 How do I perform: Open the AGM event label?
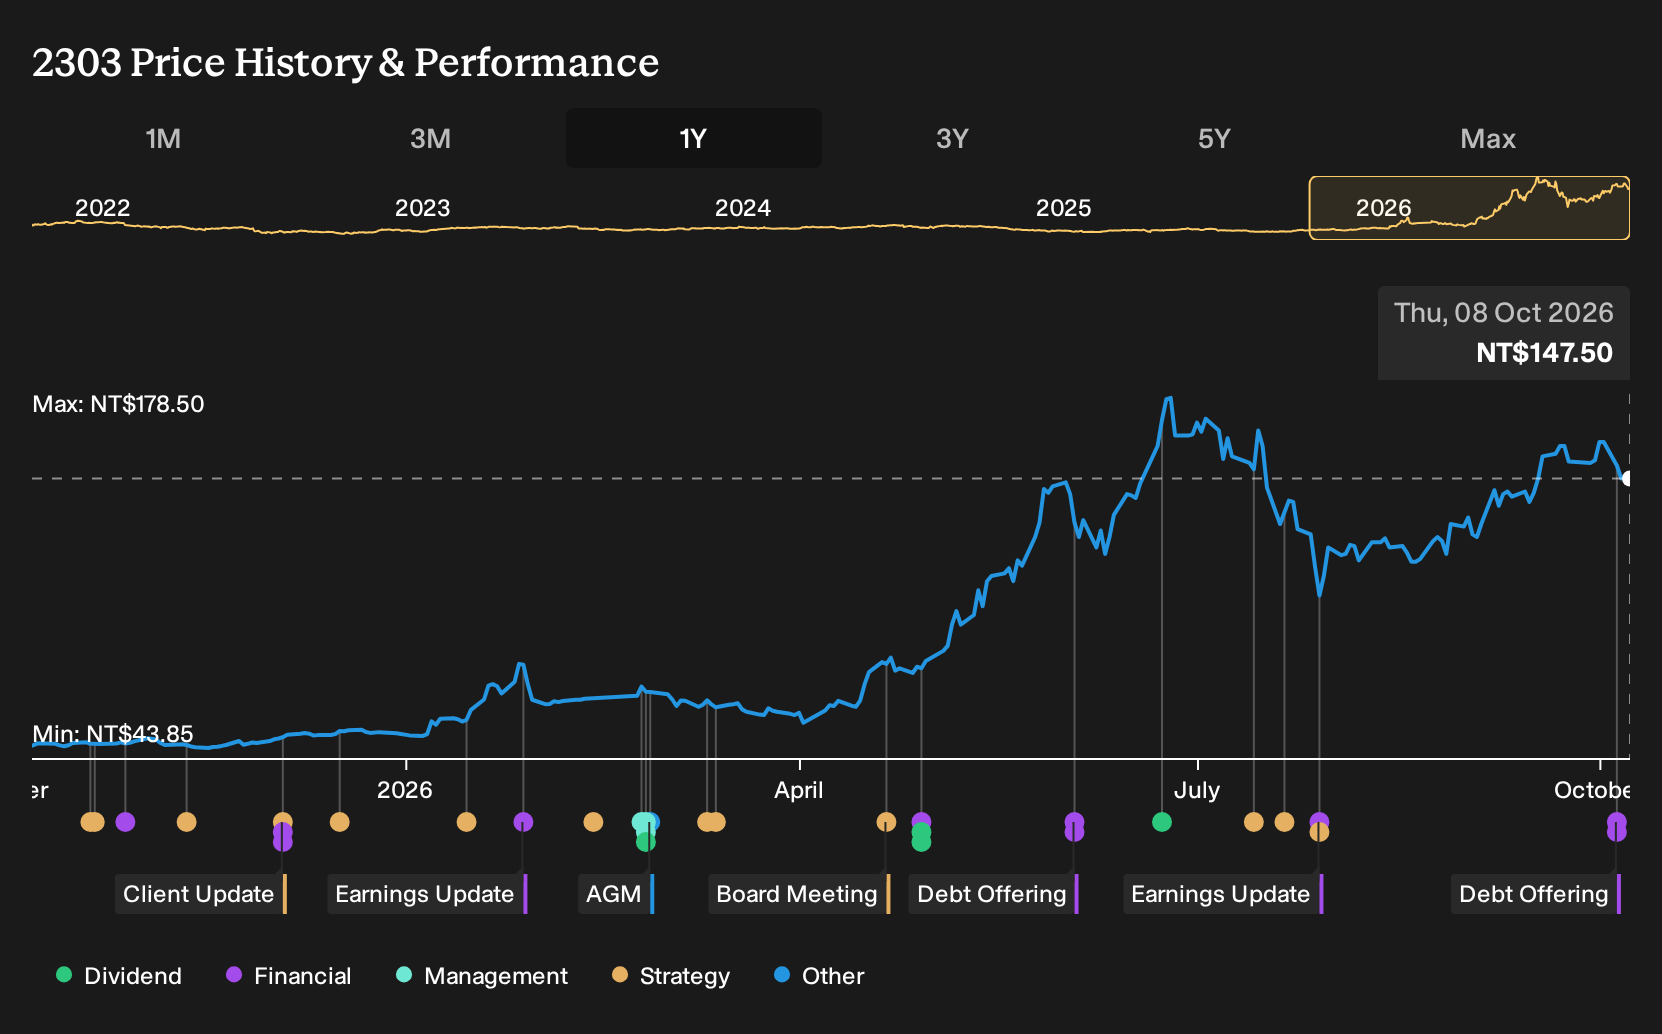(x=616, y=894)
